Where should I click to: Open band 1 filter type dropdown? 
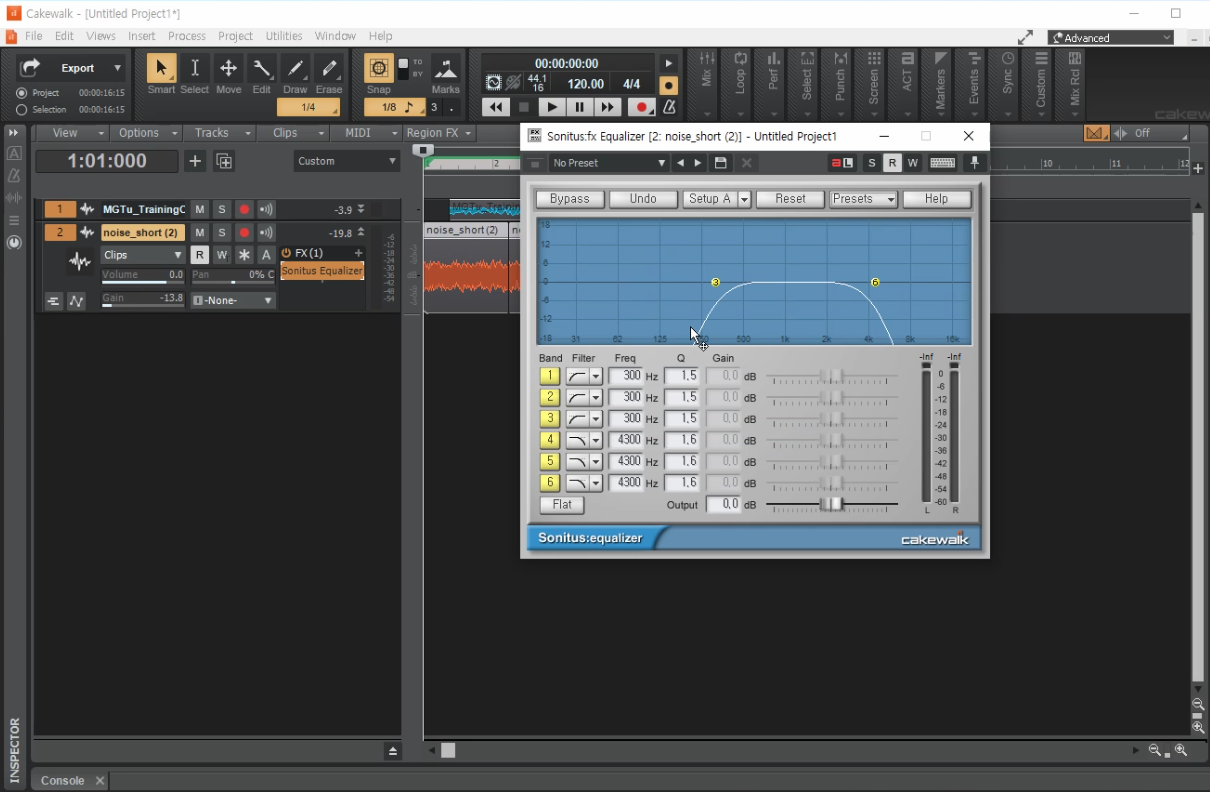click(x=595, y=377)
